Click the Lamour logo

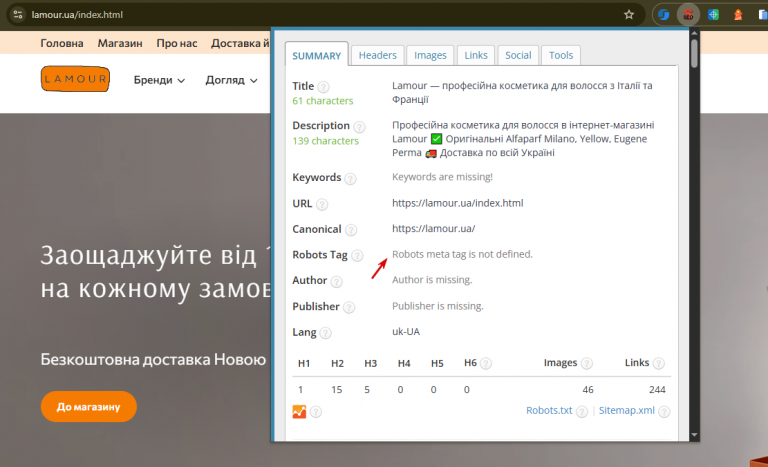(x=75, y=79)
